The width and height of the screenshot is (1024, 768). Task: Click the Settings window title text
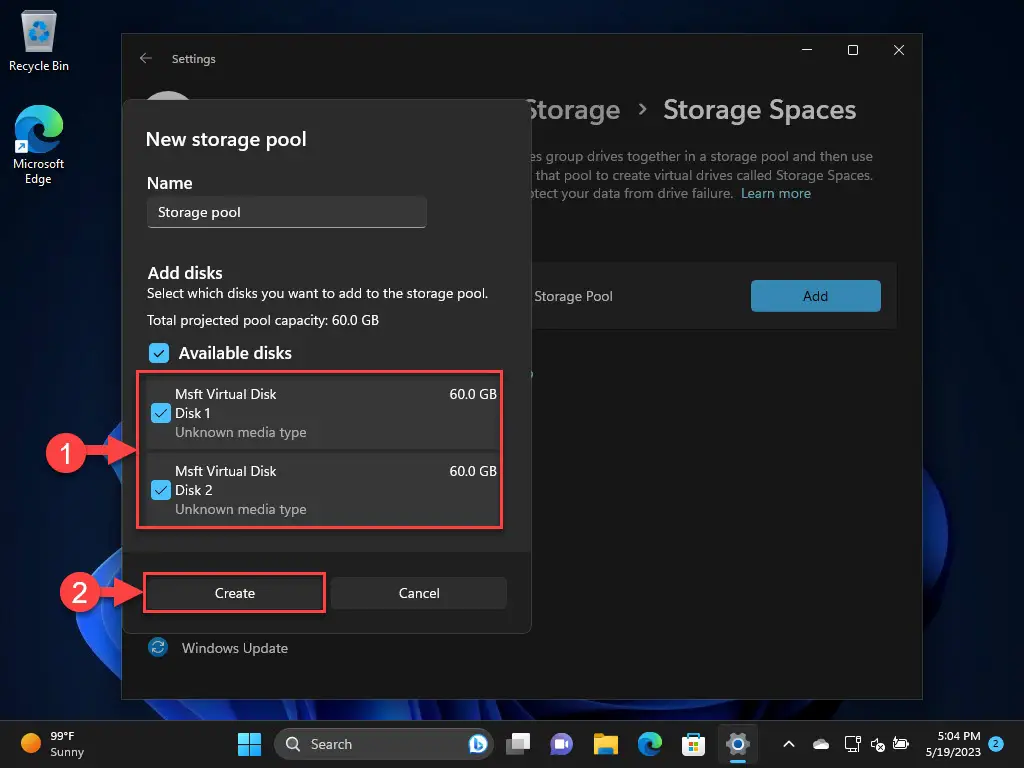point(193,59)
